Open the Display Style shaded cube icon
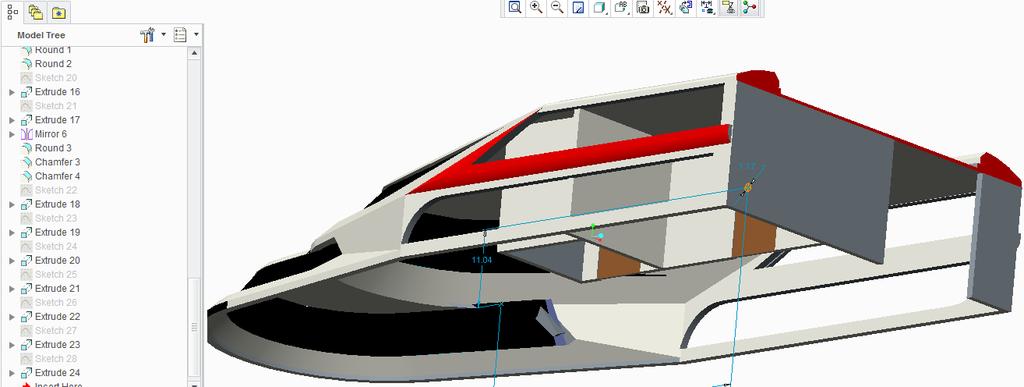Screen dimensions: 1024x387 click(x=599, y=8)
